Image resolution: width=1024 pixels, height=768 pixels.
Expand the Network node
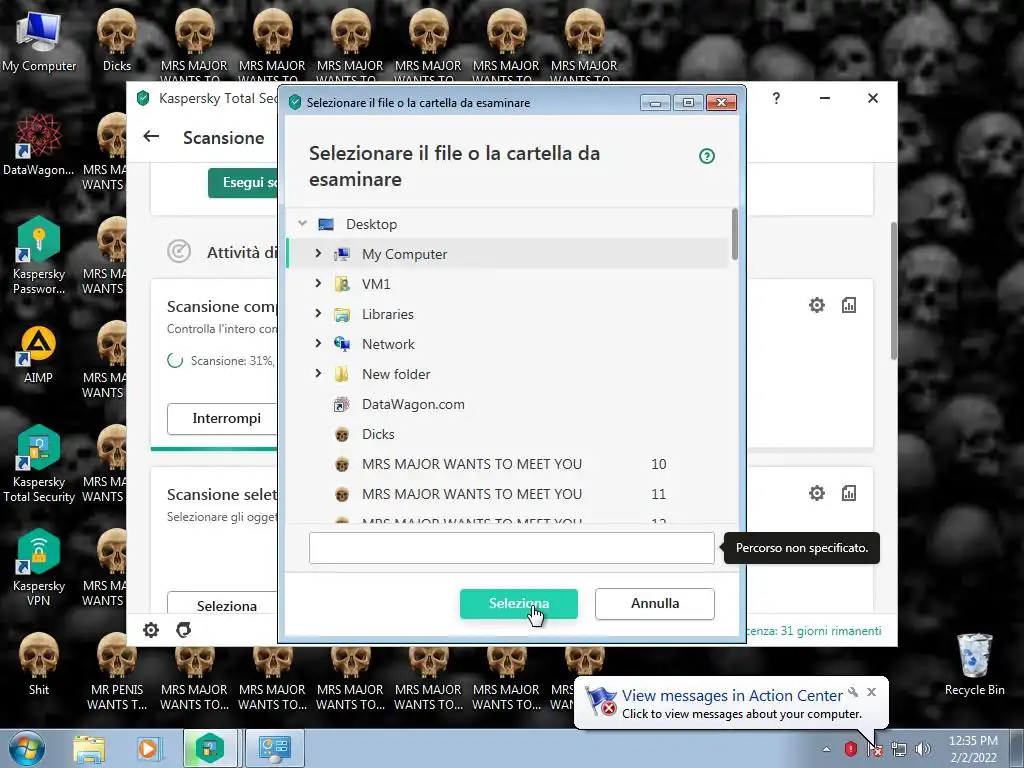tap(318, 343)
